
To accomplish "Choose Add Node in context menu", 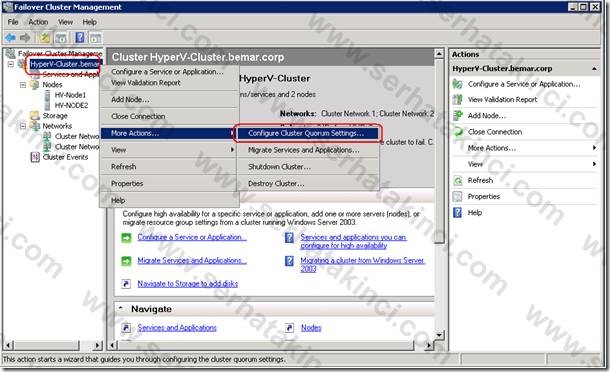I will tap(169, 100).
